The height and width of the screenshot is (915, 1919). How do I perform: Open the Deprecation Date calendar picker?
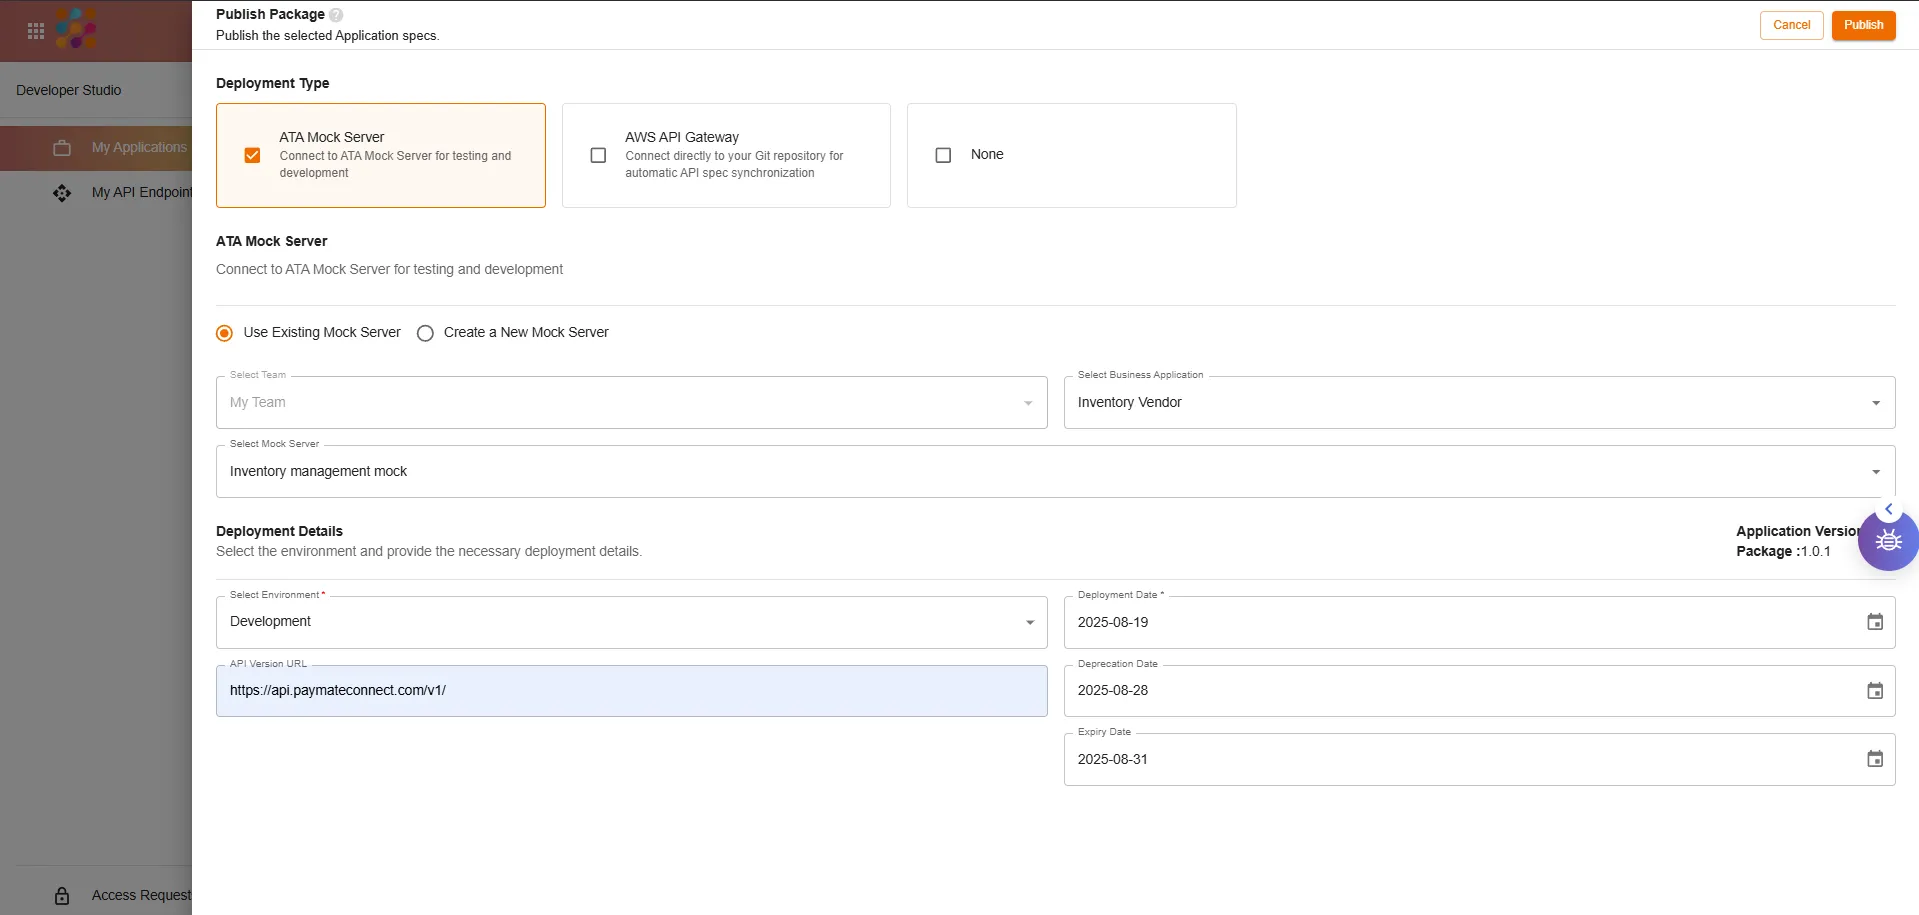[1874, 691]
